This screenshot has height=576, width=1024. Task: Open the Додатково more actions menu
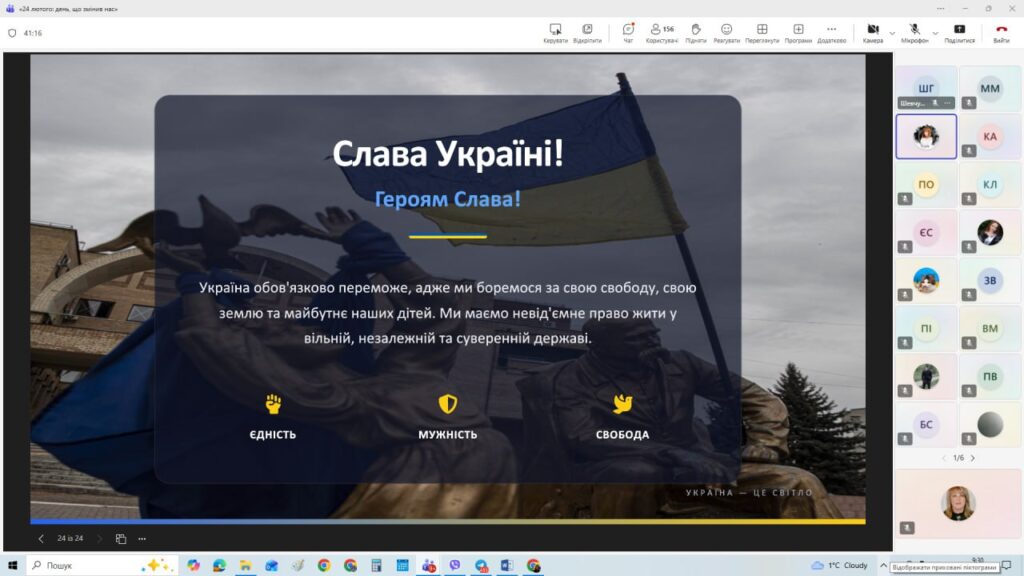831,32
